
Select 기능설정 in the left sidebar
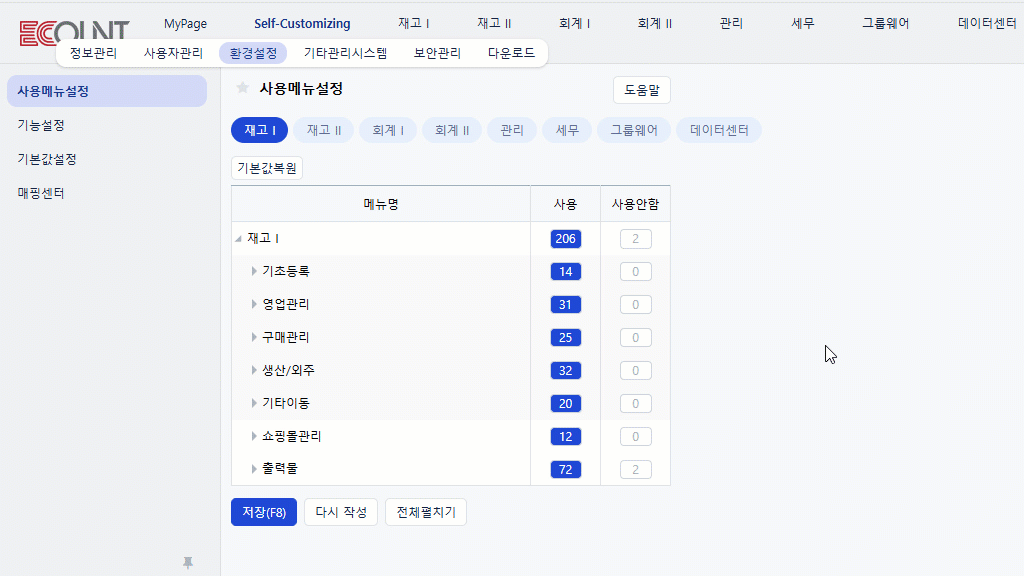point(41,125)
